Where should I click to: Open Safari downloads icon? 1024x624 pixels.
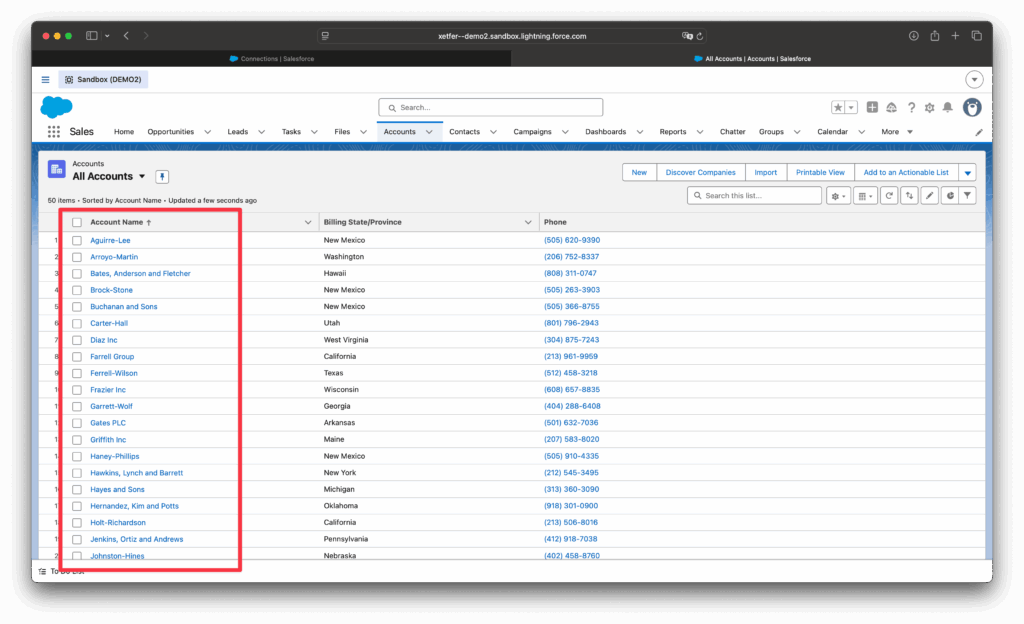(914, 36)
